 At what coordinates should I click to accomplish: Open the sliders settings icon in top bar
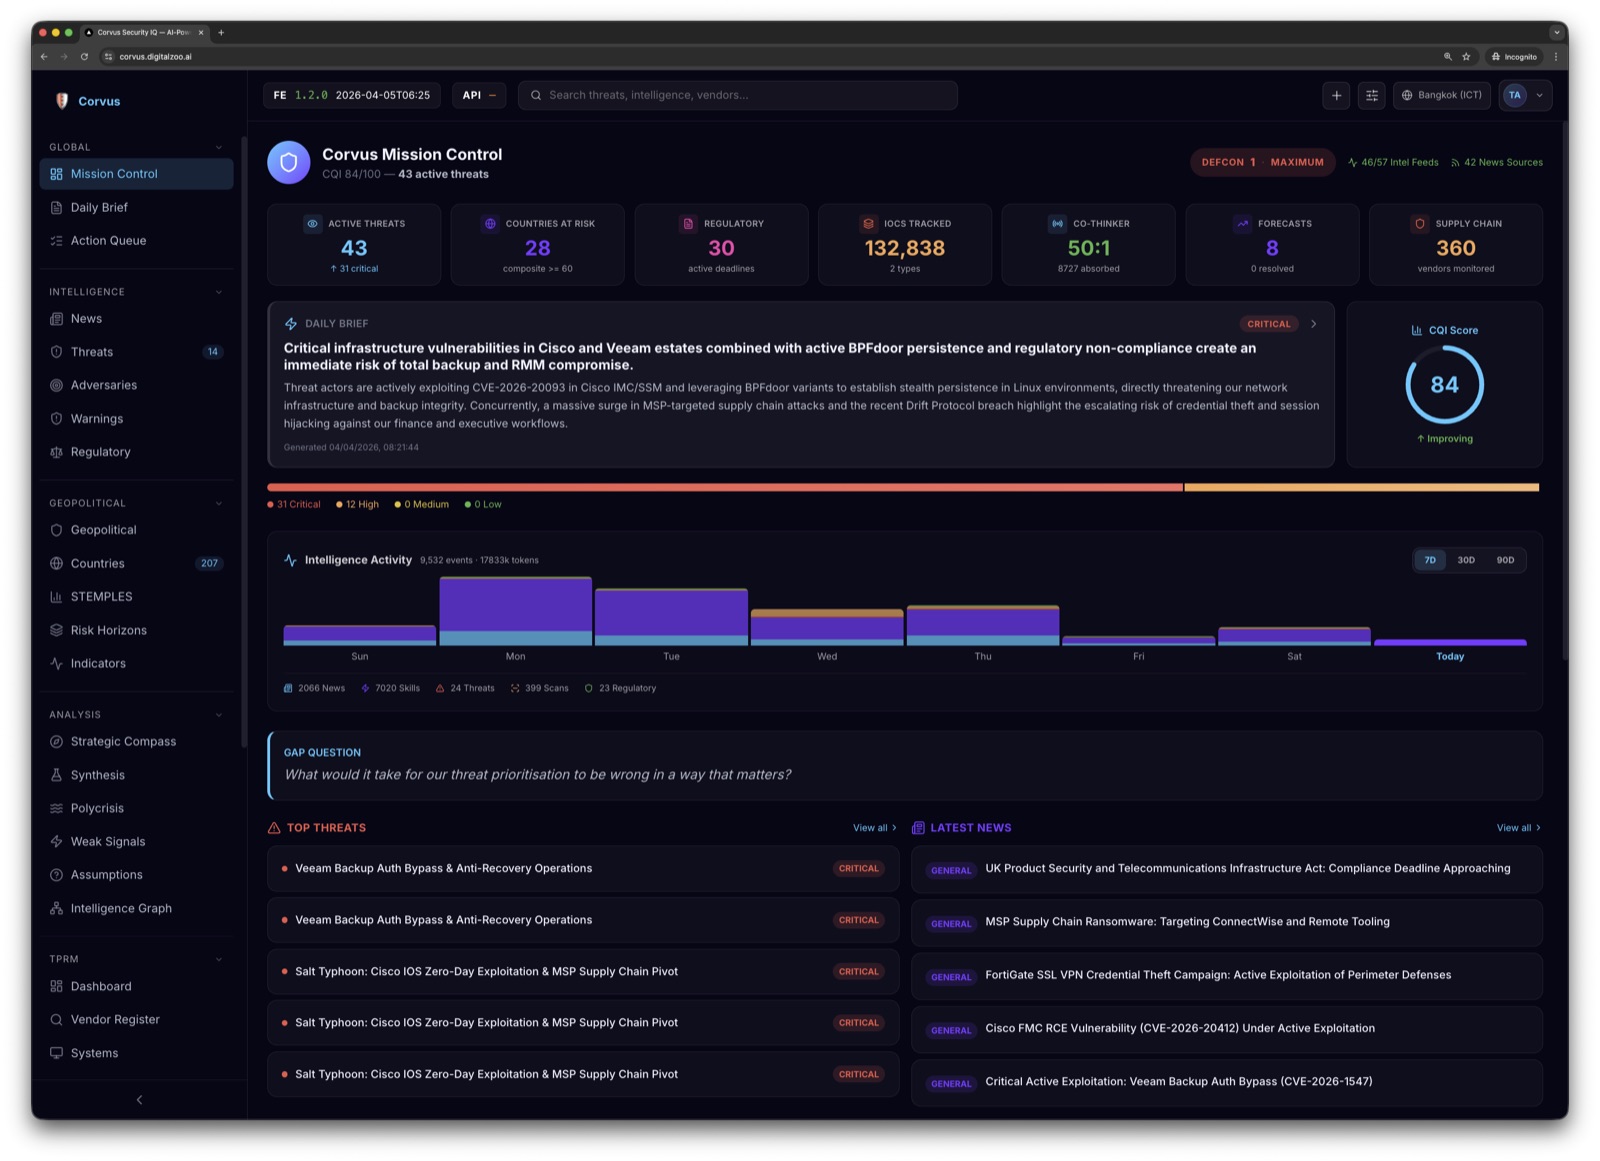[1372, 95]
